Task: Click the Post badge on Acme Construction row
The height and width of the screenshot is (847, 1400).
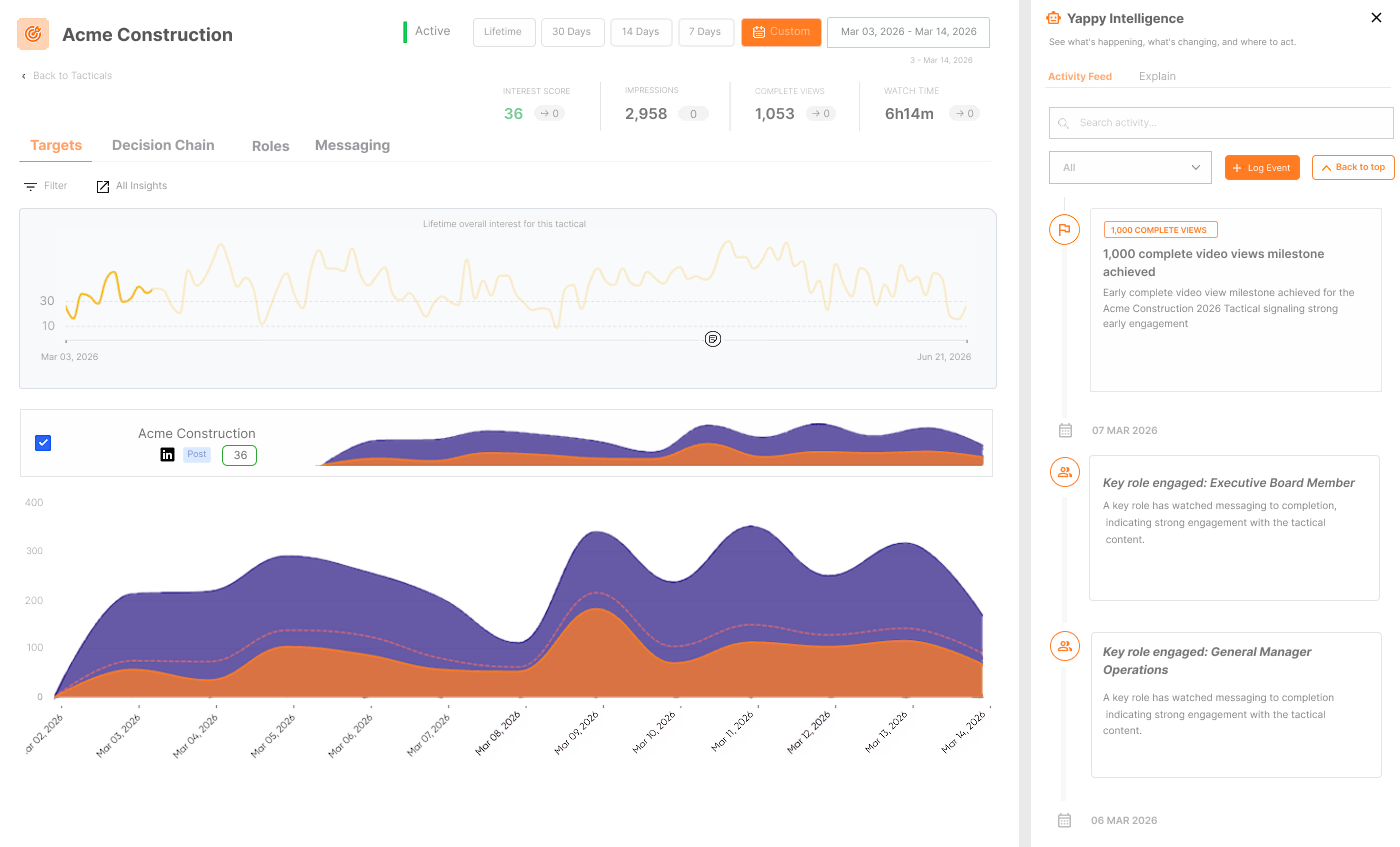Action: (196, 455)
